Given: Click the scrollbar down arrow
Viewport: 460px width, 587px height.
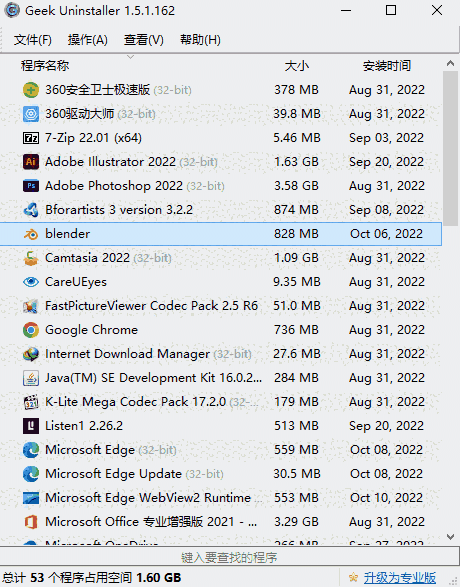Looking at the screenshot, I should click(x=451, y=537).
